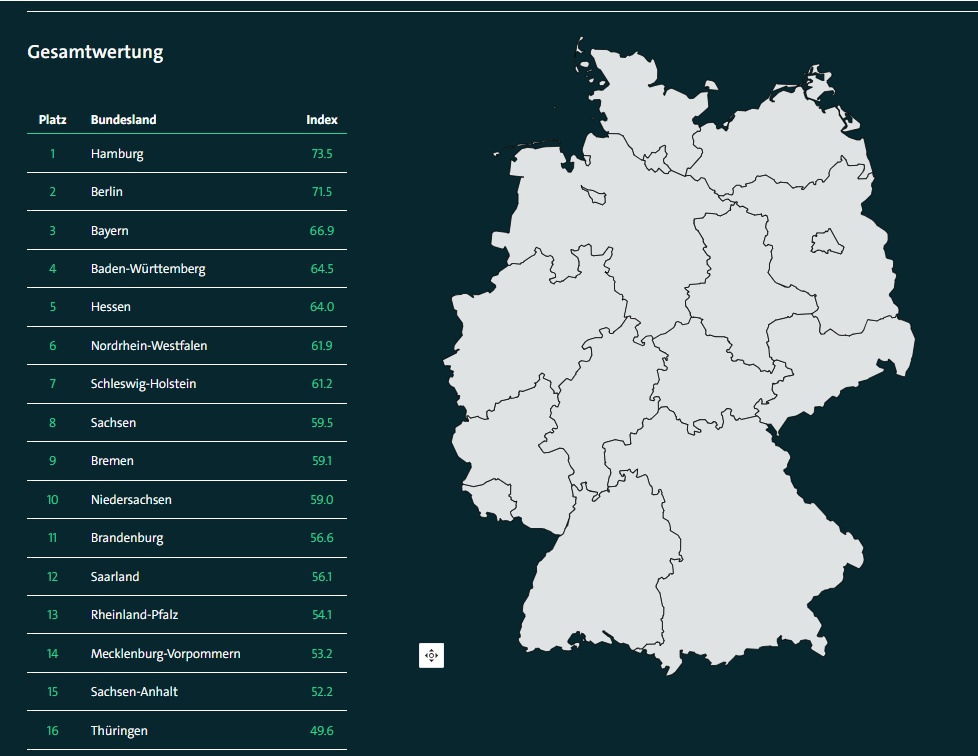Viewport: 978px width, 756px height.
Task: Click the Sachsen table row
Action: (x=187, y=422)
